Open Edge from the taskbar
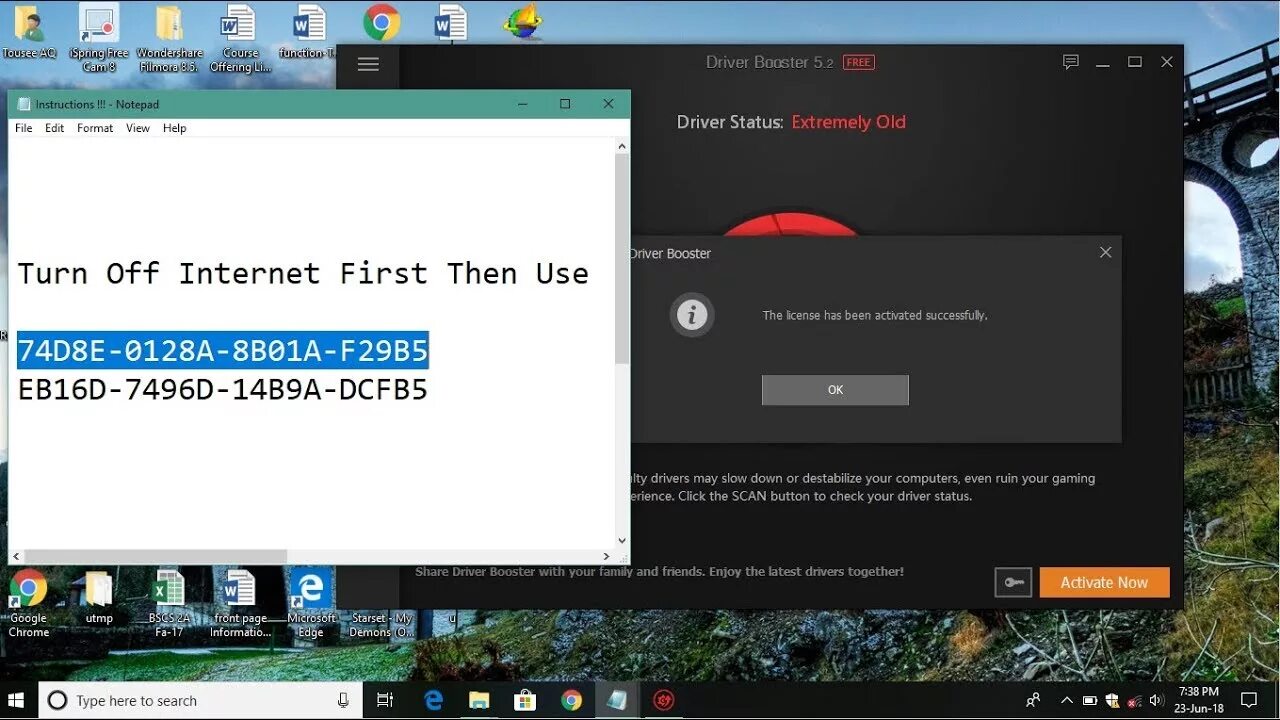The height and width of the screenshot is (720, 1280). pos(433,700)
